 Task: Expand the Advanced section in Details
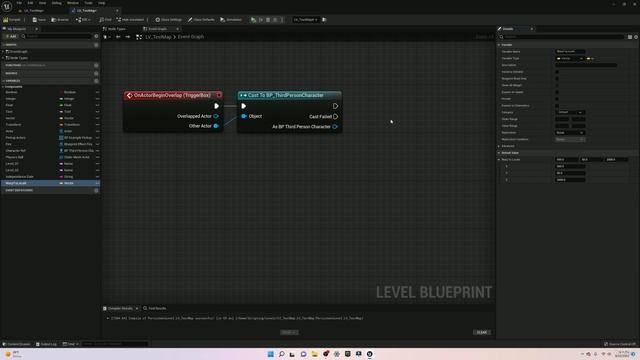click(499, 146)
